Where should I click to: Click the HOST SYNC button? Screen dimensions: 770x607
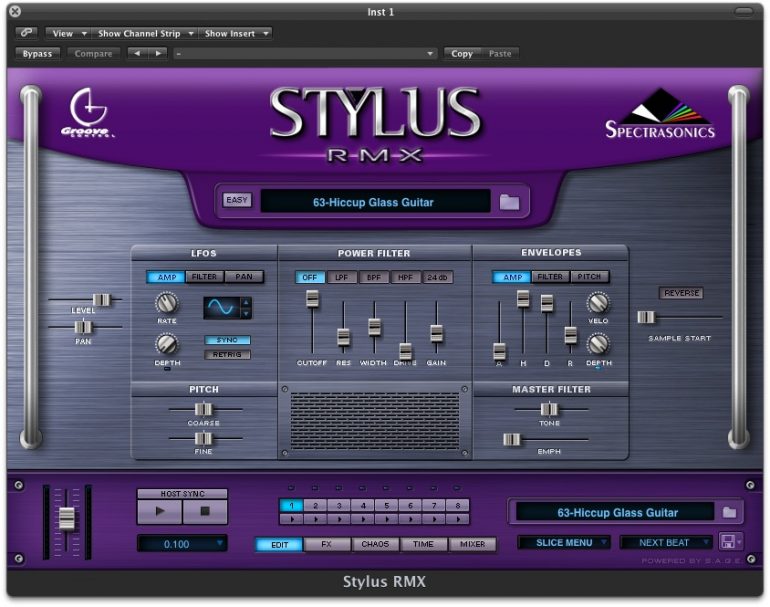[182, 494]
